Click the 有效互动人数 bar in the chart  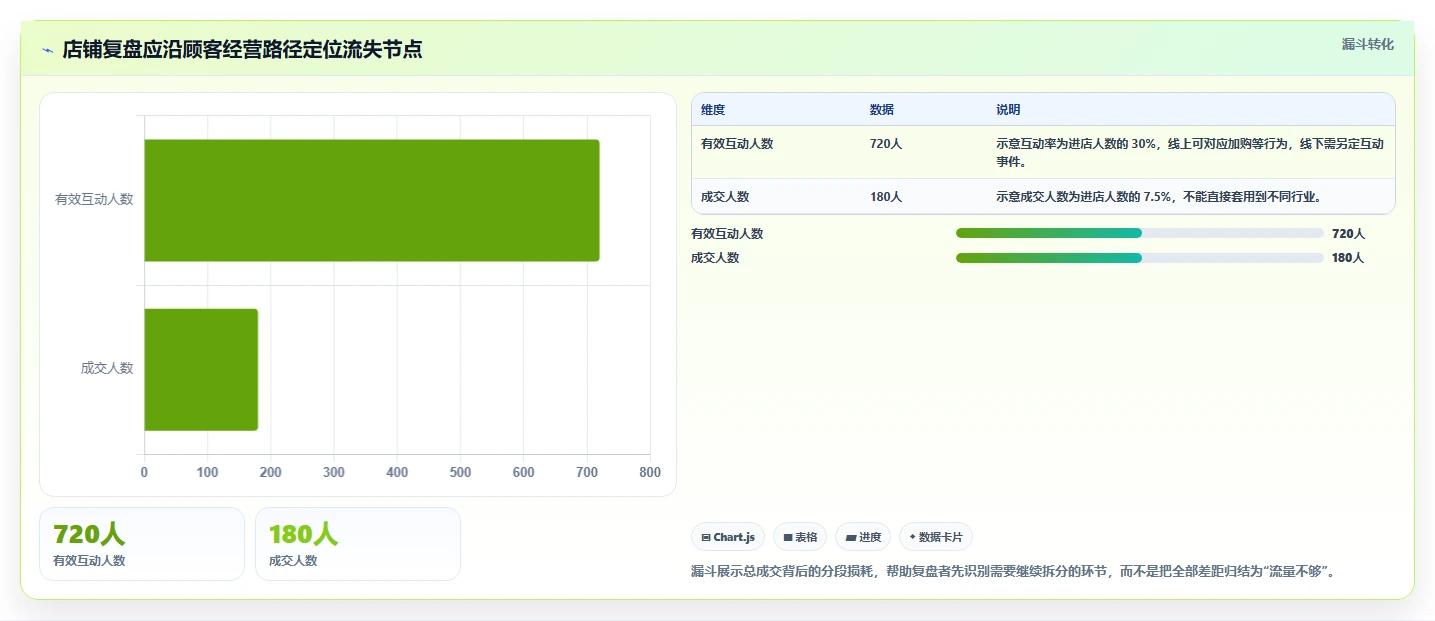pos(372,200)
